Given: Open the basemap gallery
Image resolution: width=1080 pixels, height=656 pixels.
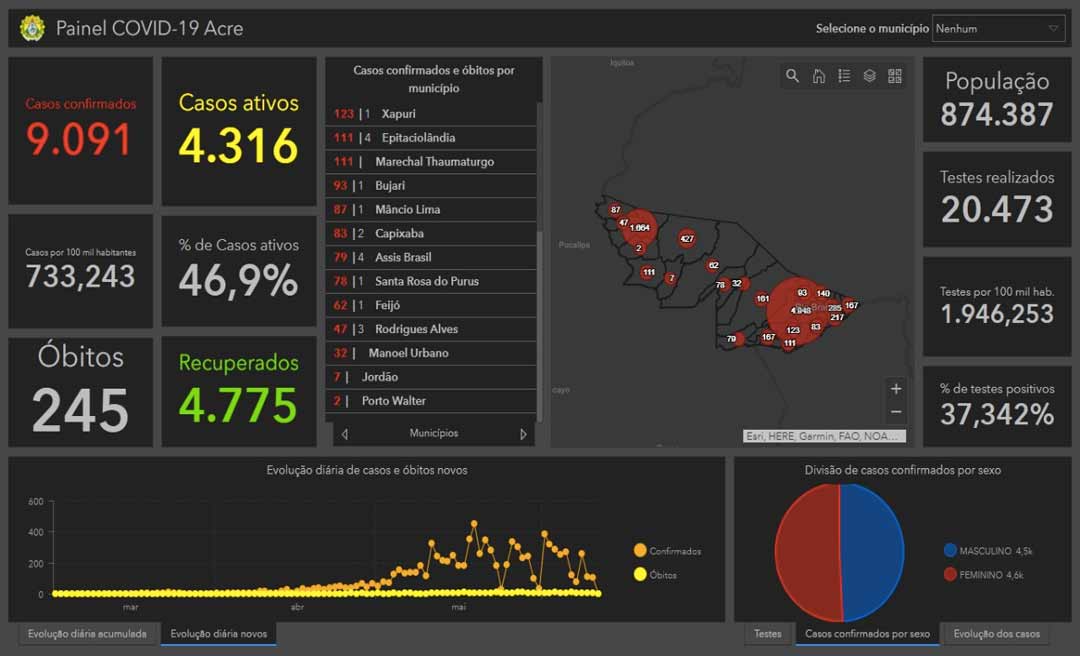Looking at the screenshot, I should click(x=895, y=76).
